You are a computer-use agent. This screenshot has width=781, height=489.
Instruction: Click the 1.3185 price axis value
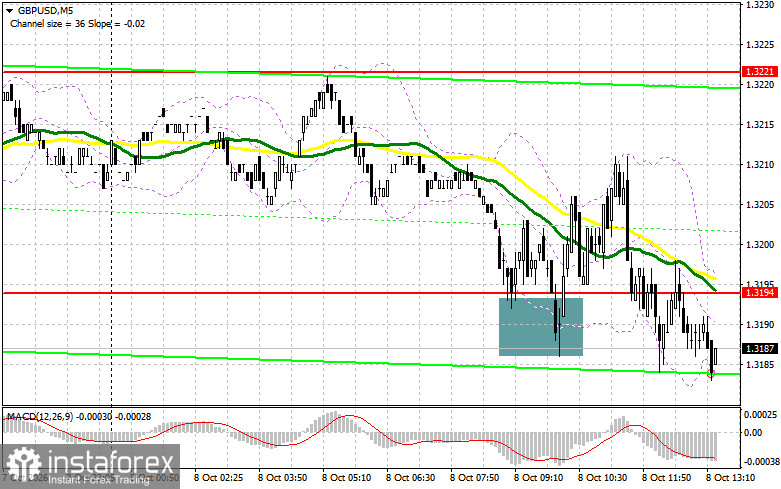tap(760, 365)
